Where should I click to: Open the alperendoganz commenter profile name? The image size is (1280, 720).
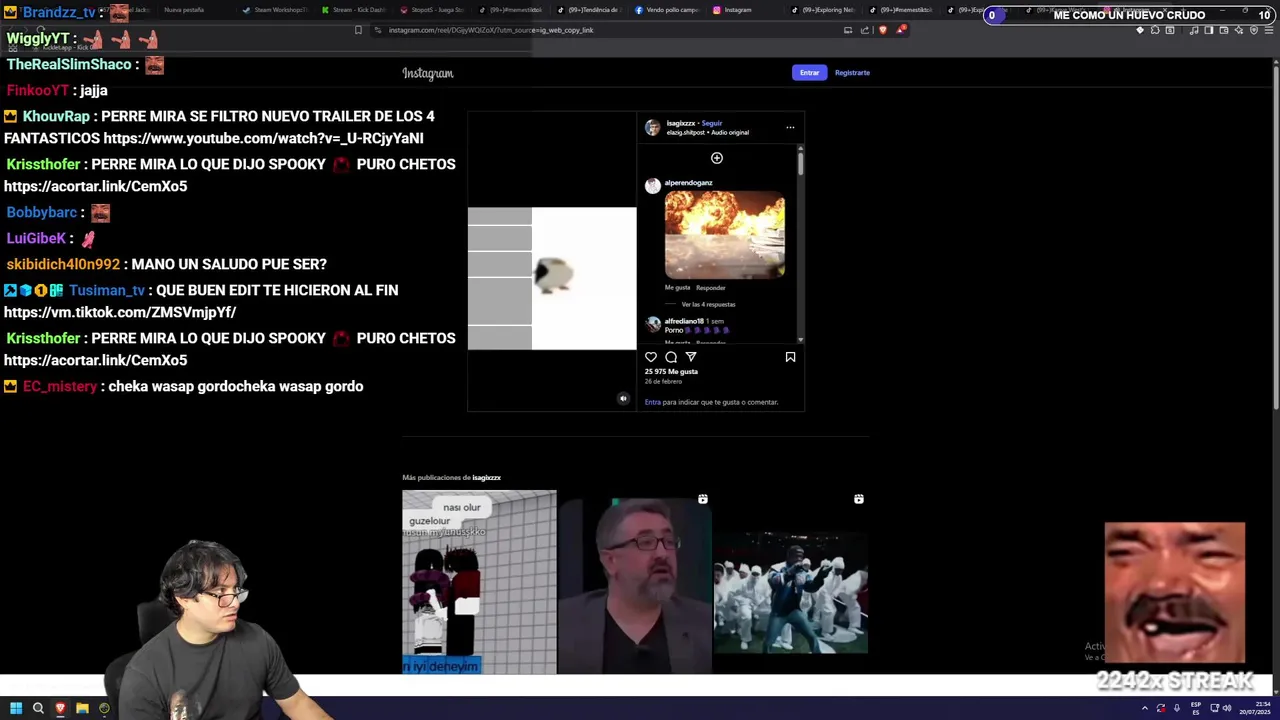688,183
